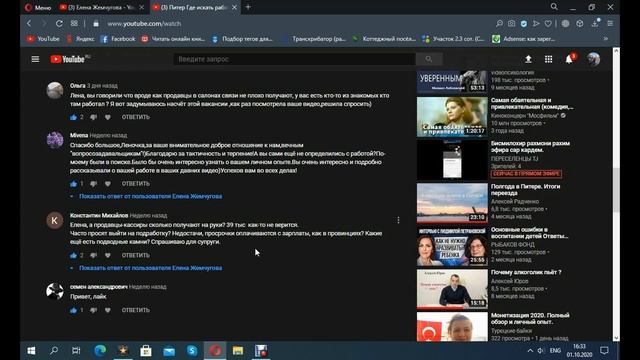
Task: Open the Монетизация 2020 video title
Action: [x=530, y=319]
